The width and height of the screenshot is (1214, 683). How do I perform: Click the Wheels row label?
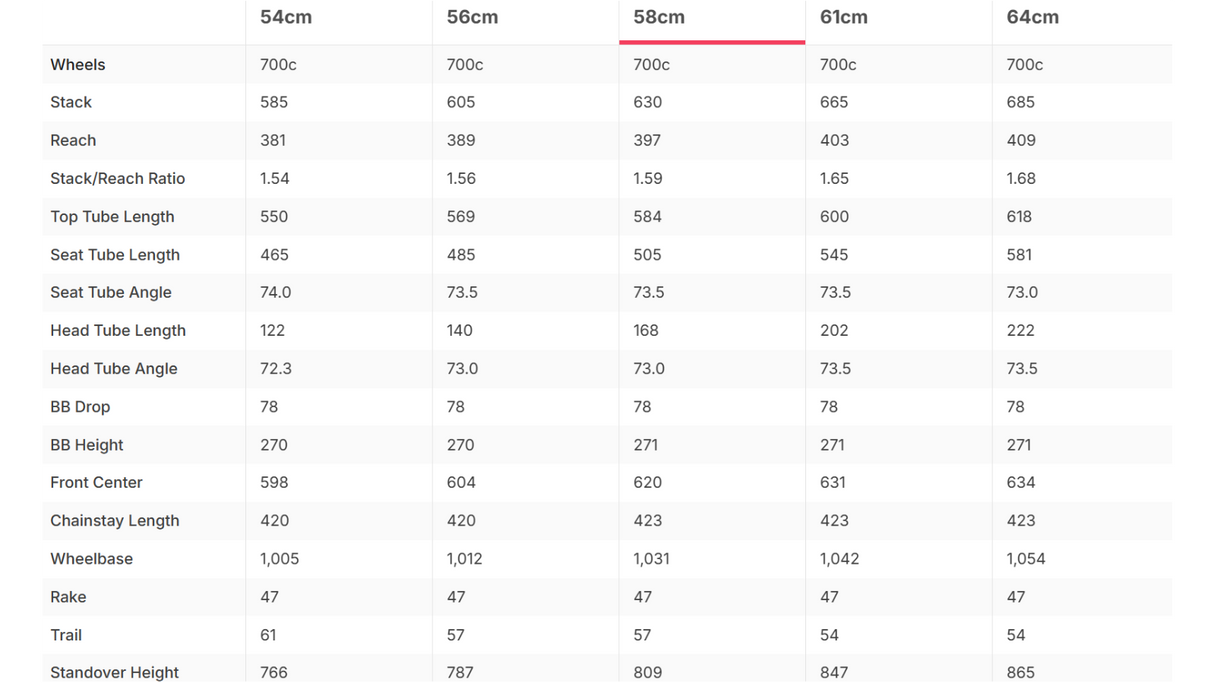point(78,64)
